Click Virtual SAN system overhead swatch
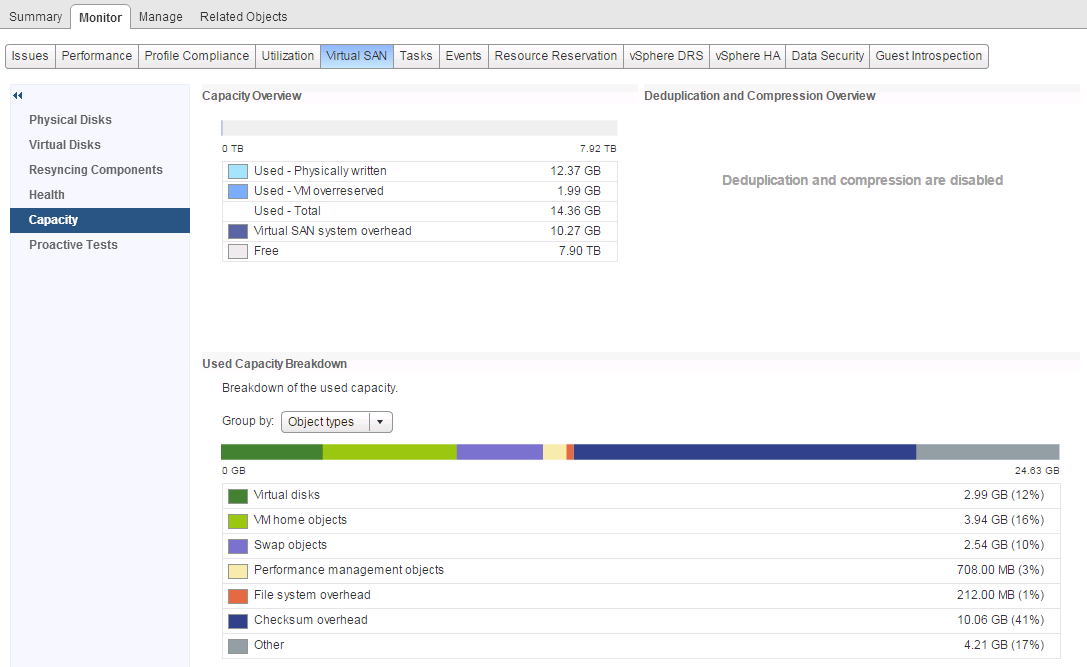Screen dimensions: 1087x667 point(238,232)
